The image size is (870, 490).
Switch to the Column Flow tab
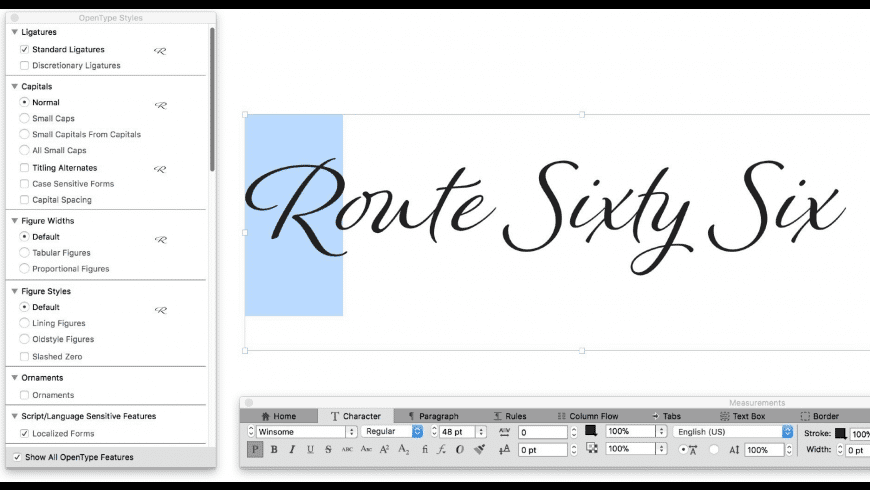pos(588,416)
